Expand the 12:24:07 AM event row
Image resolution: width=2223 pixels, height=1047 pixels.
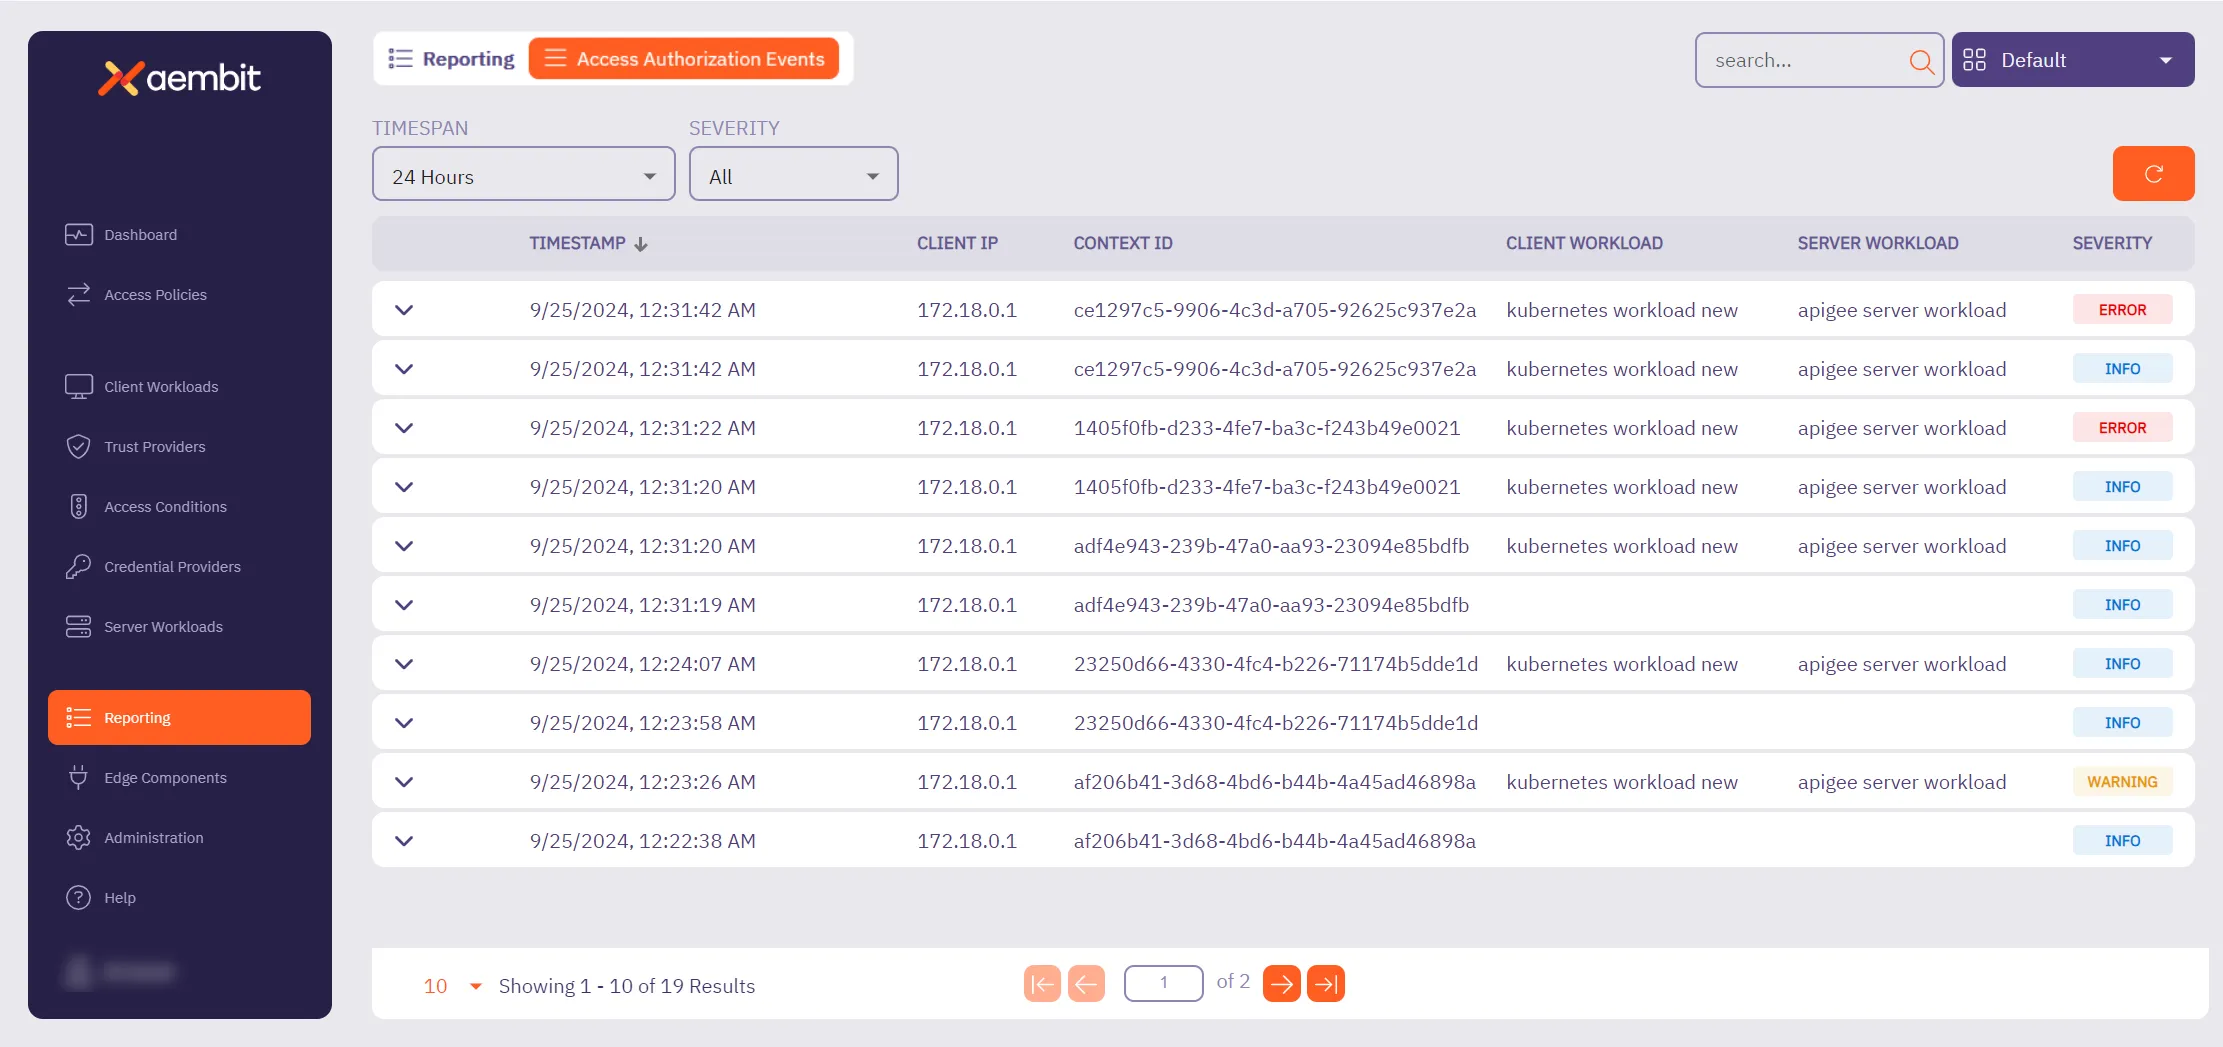click(x=404, y=664)
